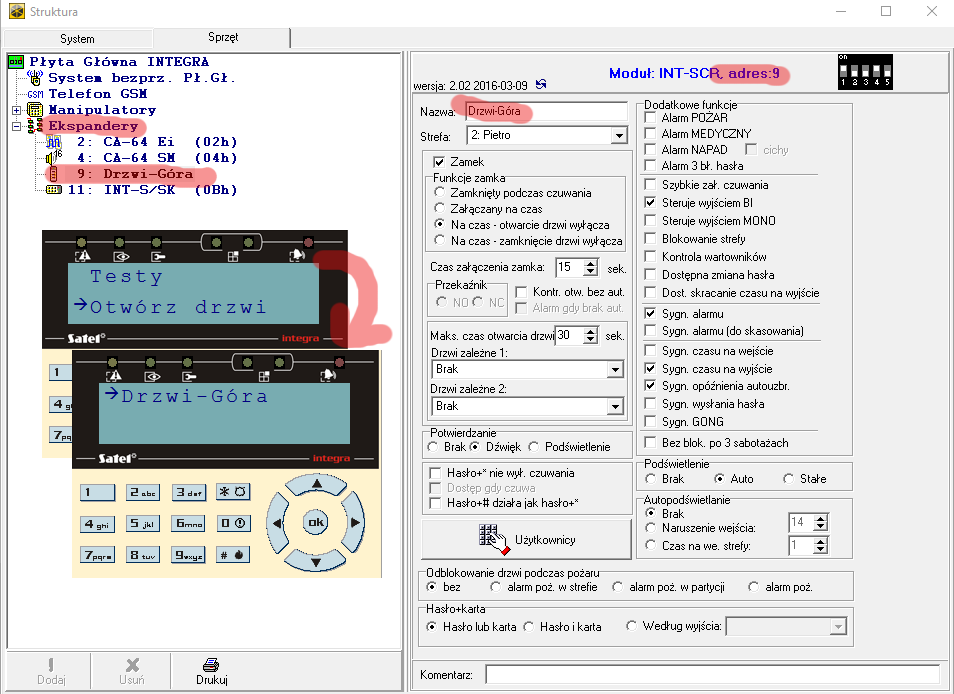Enable Szybkie zał. czuwania checkbox
Screen dimensions: 954x694
[650, 184]
